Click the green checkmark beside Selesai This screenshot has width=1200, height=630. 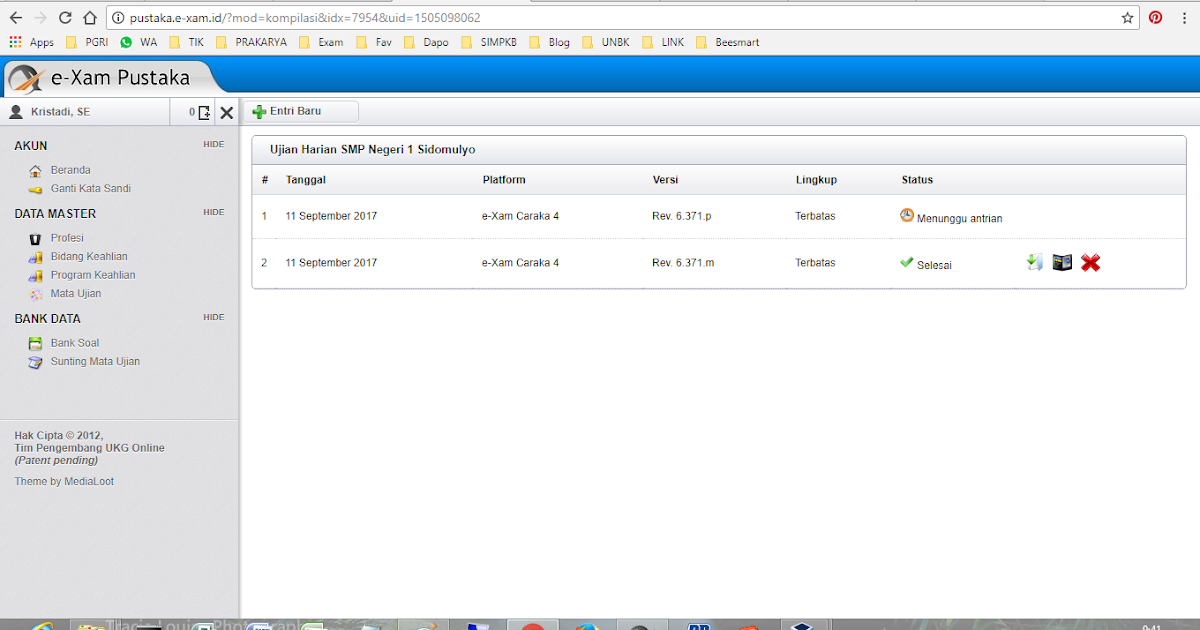click(x=907, y=262)
